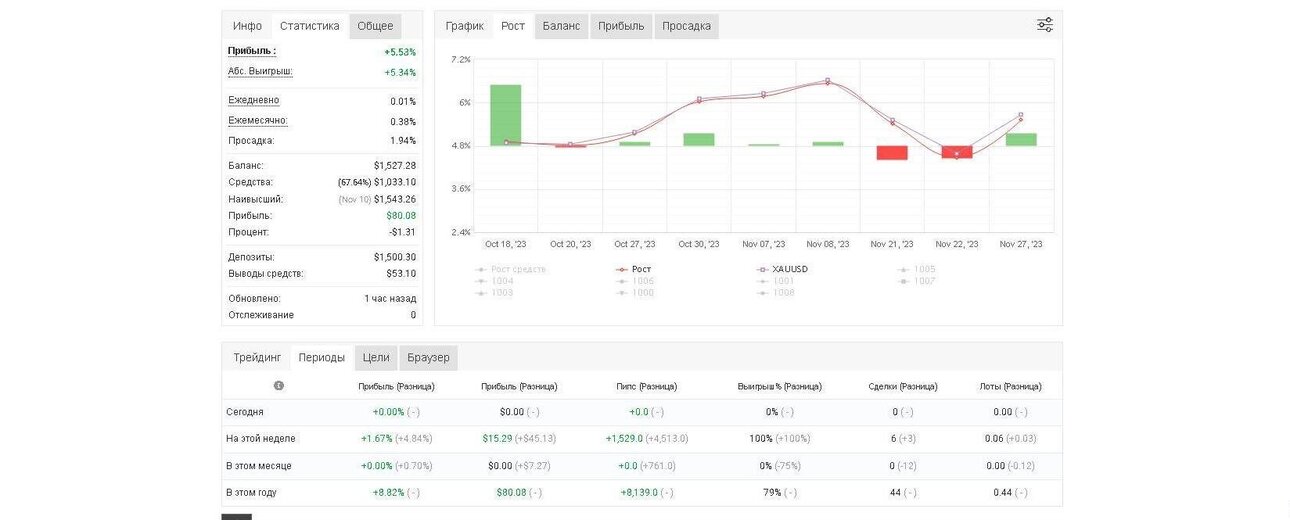Click the +5.34% absolute gain value
The width and height of the screenshot is (1290, 520).
pyautogui.click(x=400, y=72)
